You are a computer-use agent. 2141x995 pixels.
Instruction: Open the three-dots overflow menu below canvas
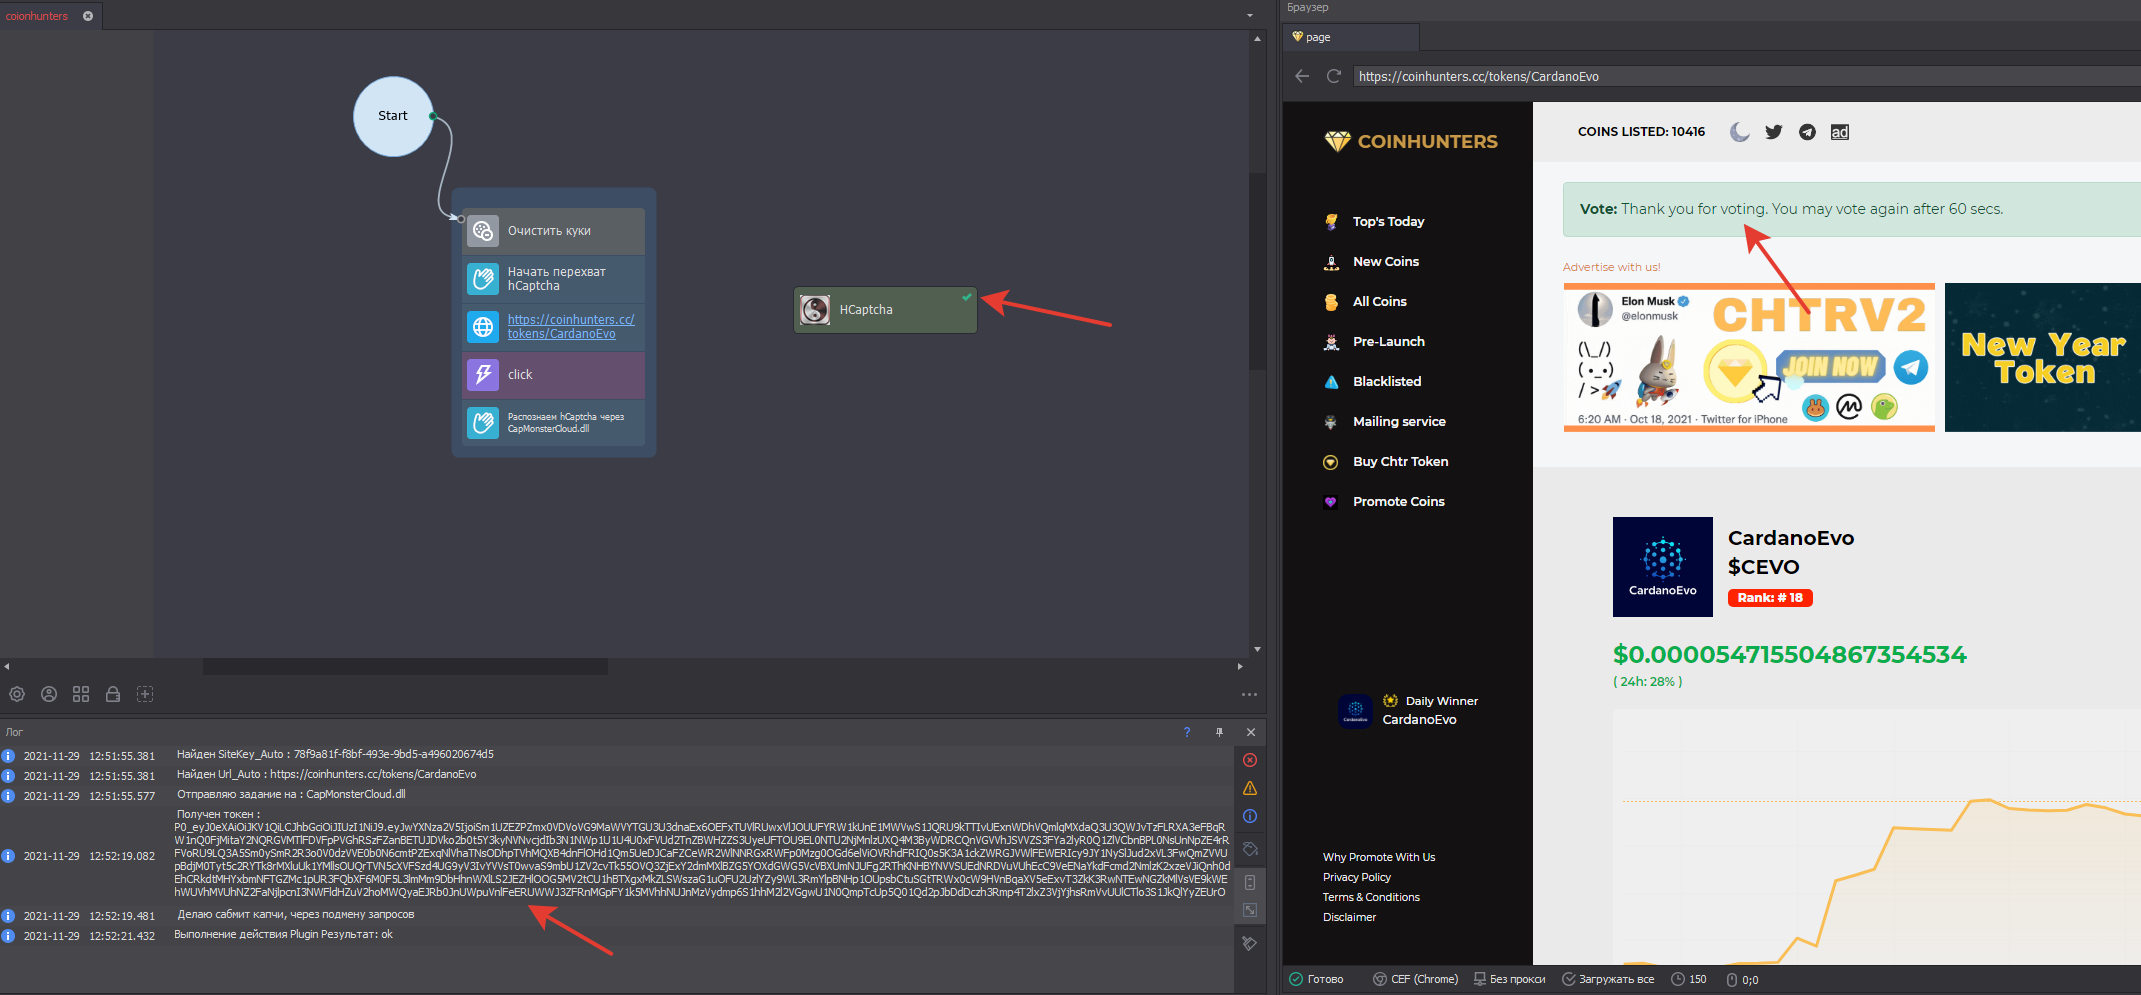pos(1249,694)
